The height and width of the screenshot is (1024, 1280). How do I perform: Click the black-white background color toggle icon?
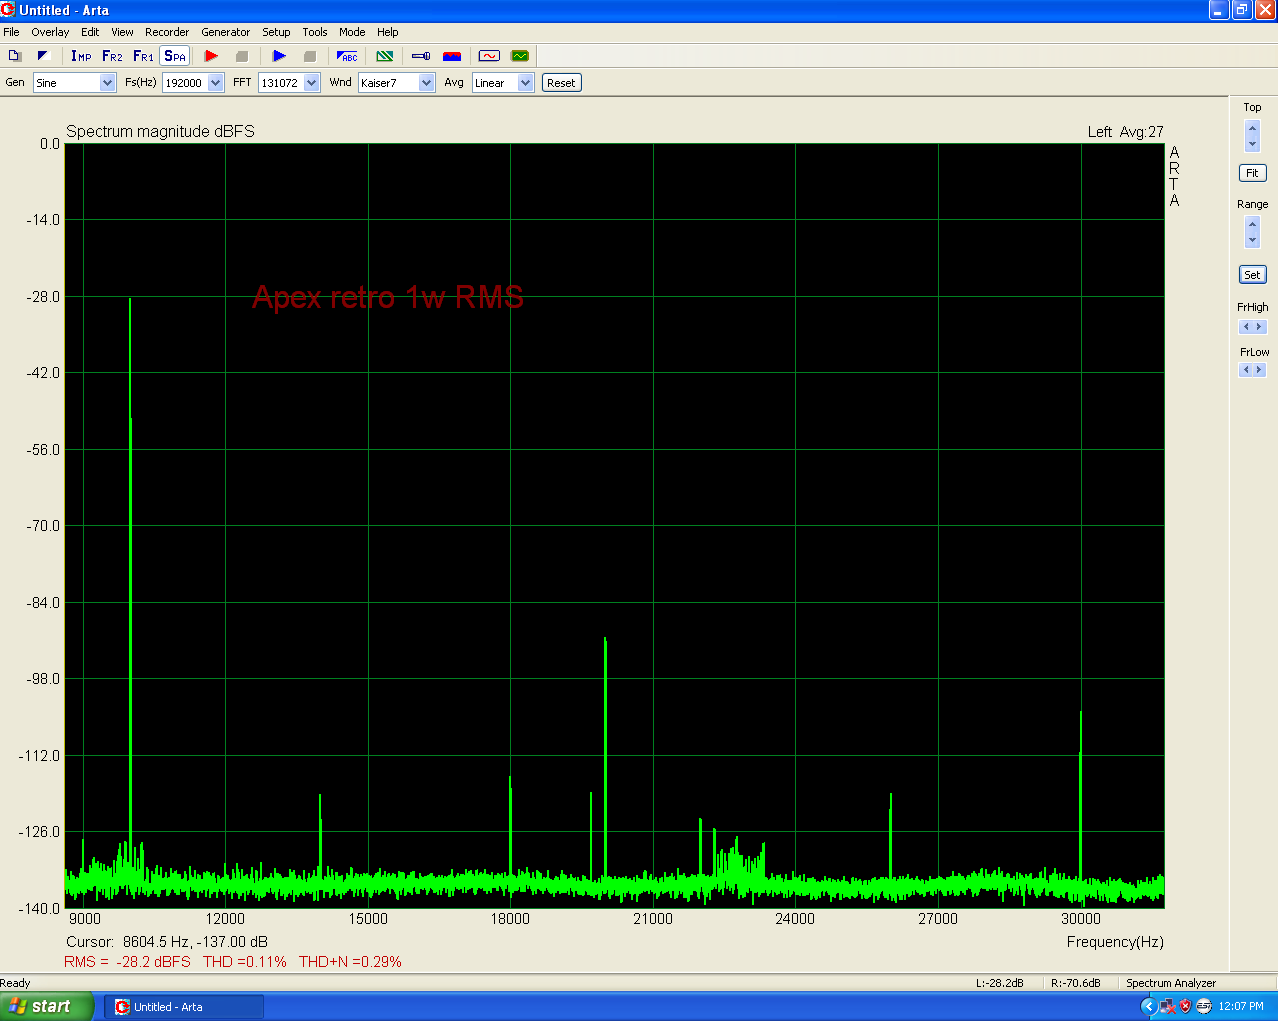point(43,56)
